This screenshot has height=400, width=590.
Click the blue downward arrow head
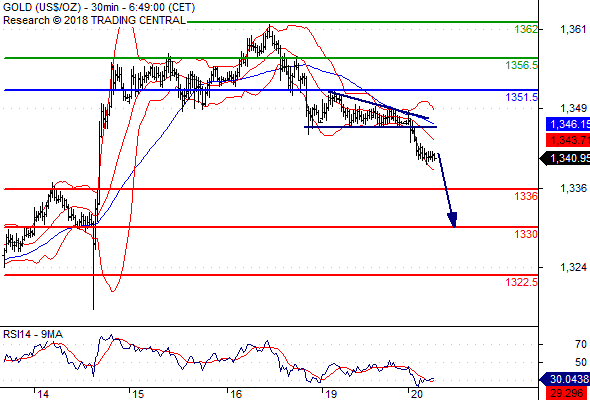(452, 220)
